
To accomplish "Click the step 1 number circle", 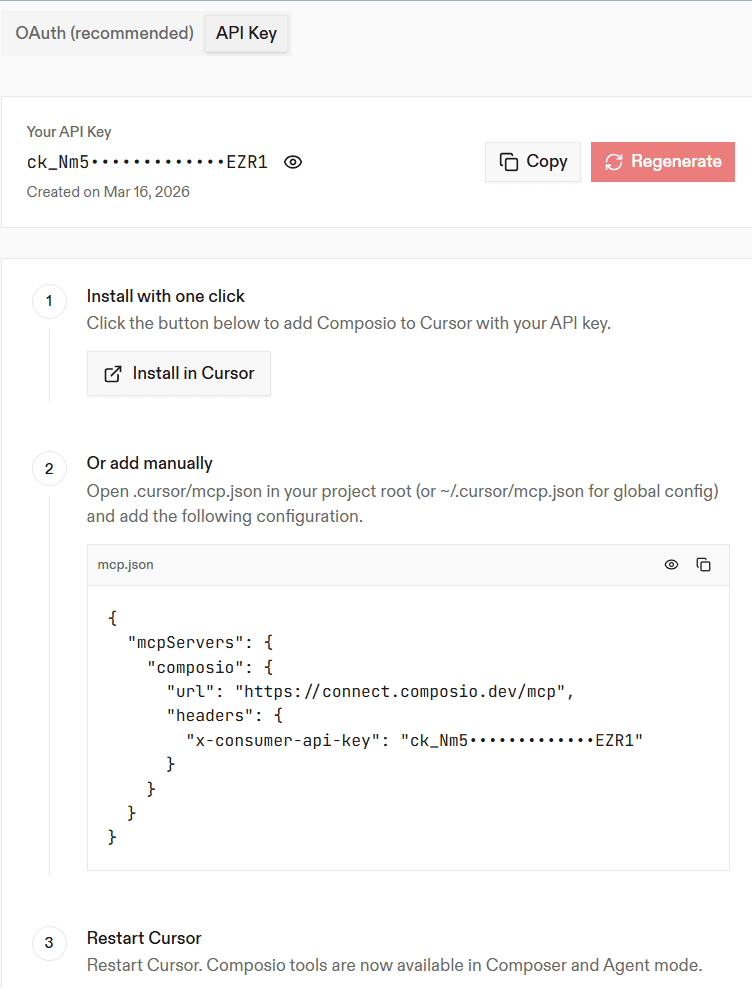I will 49,301.
